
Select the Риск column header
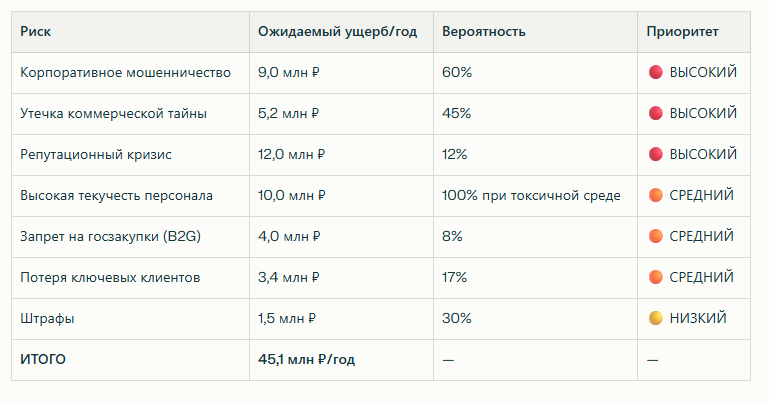(x=36, y=32)
